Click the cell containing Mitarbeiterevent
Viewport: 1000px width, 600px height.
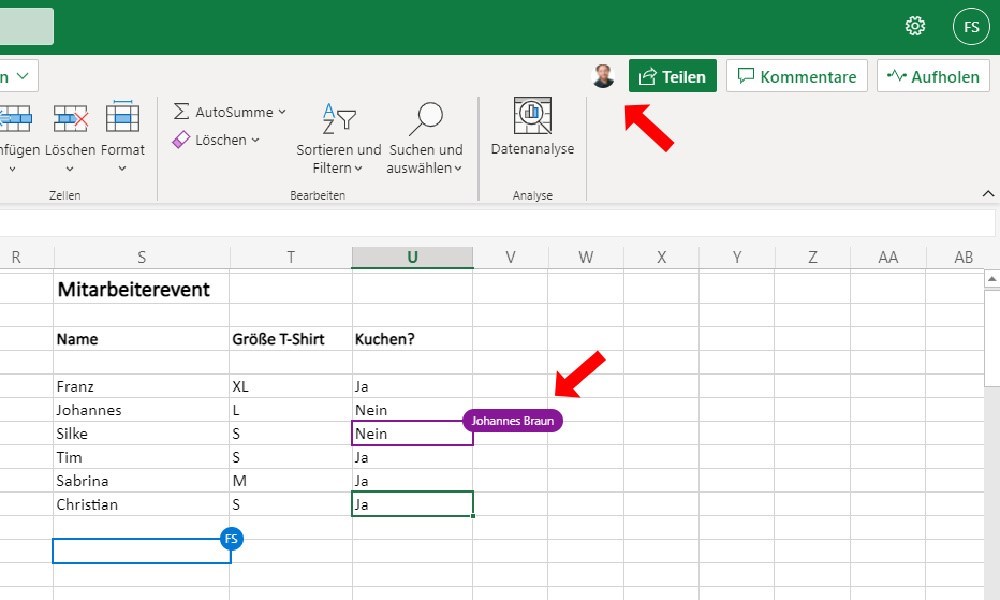[142, 289]
